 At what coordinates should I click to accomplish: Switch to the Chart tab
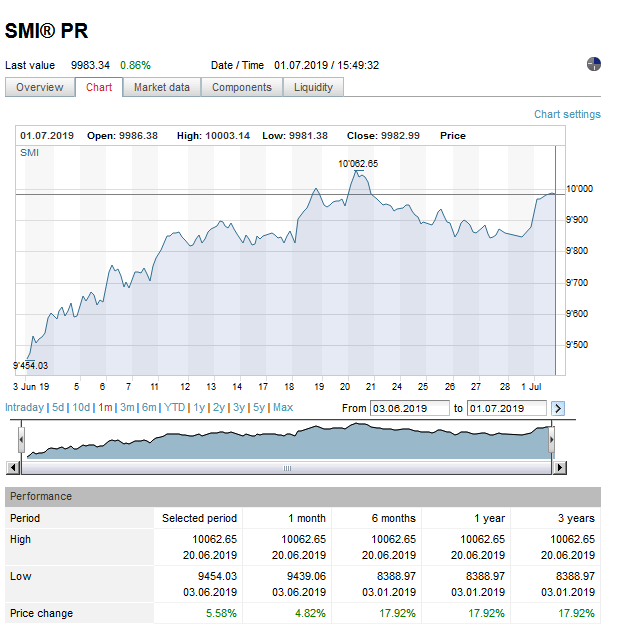pyautogui.click(x=99, y=87)
